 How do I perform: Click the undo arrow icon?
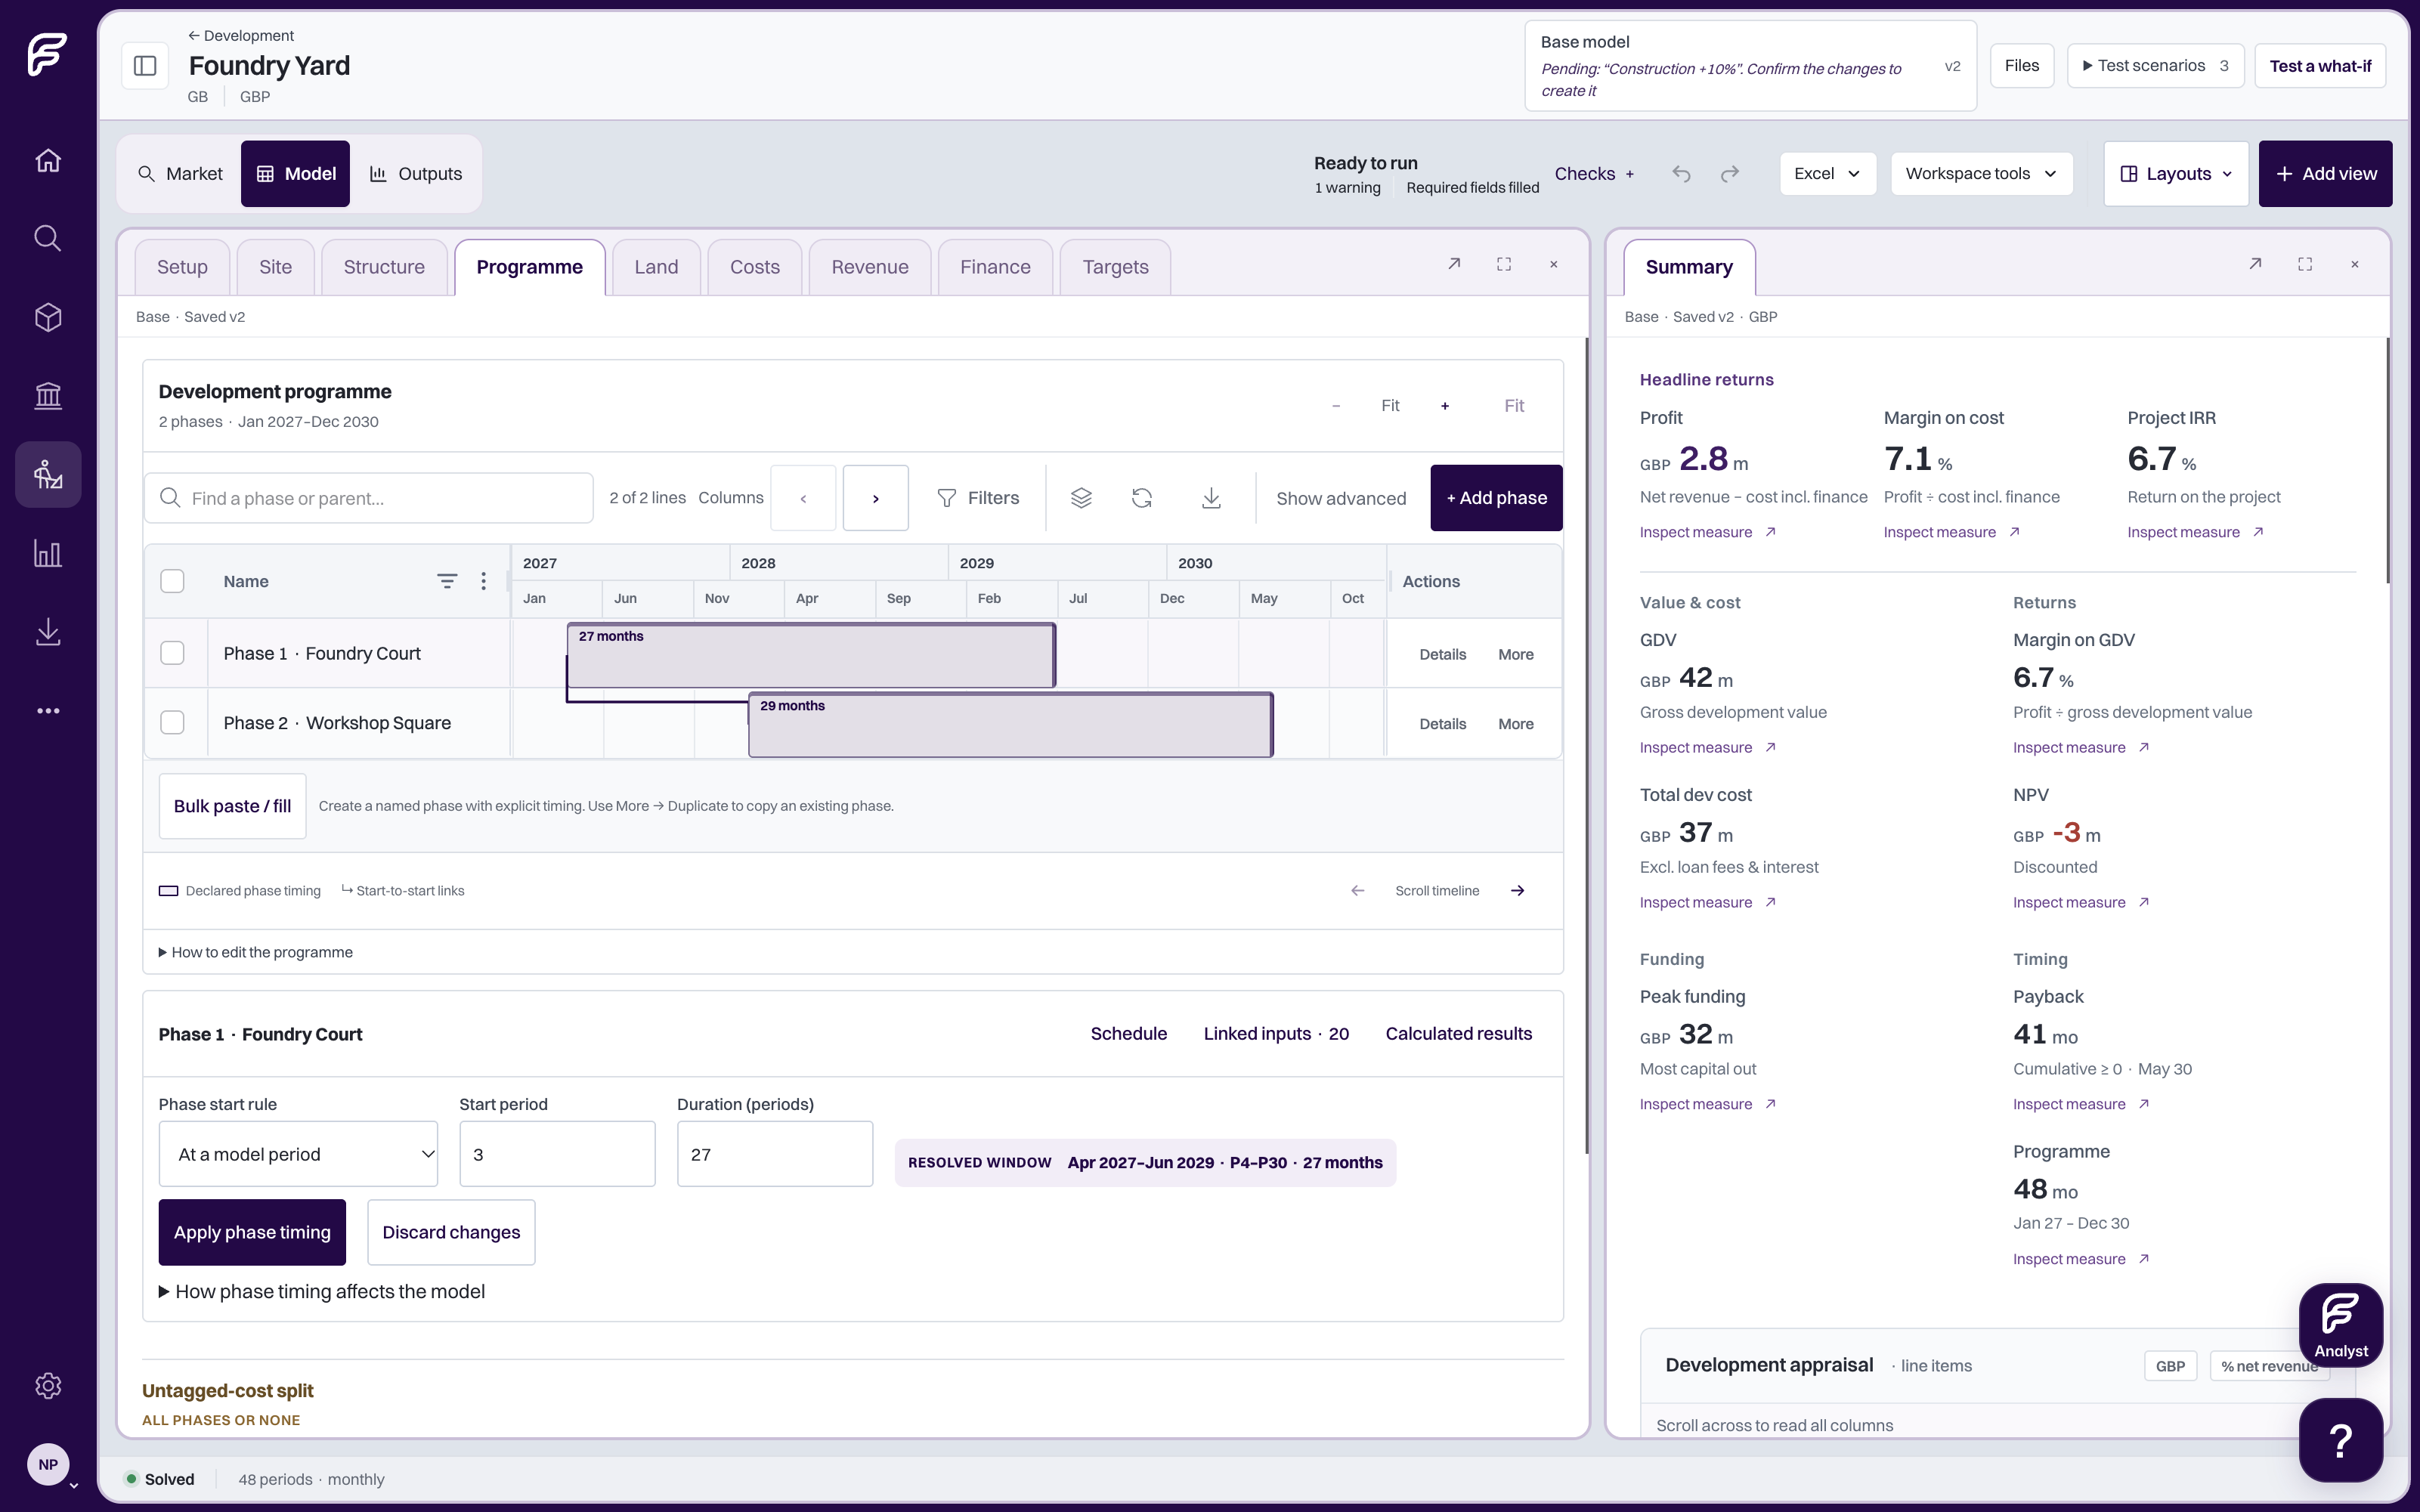(x=1681, y=174)
